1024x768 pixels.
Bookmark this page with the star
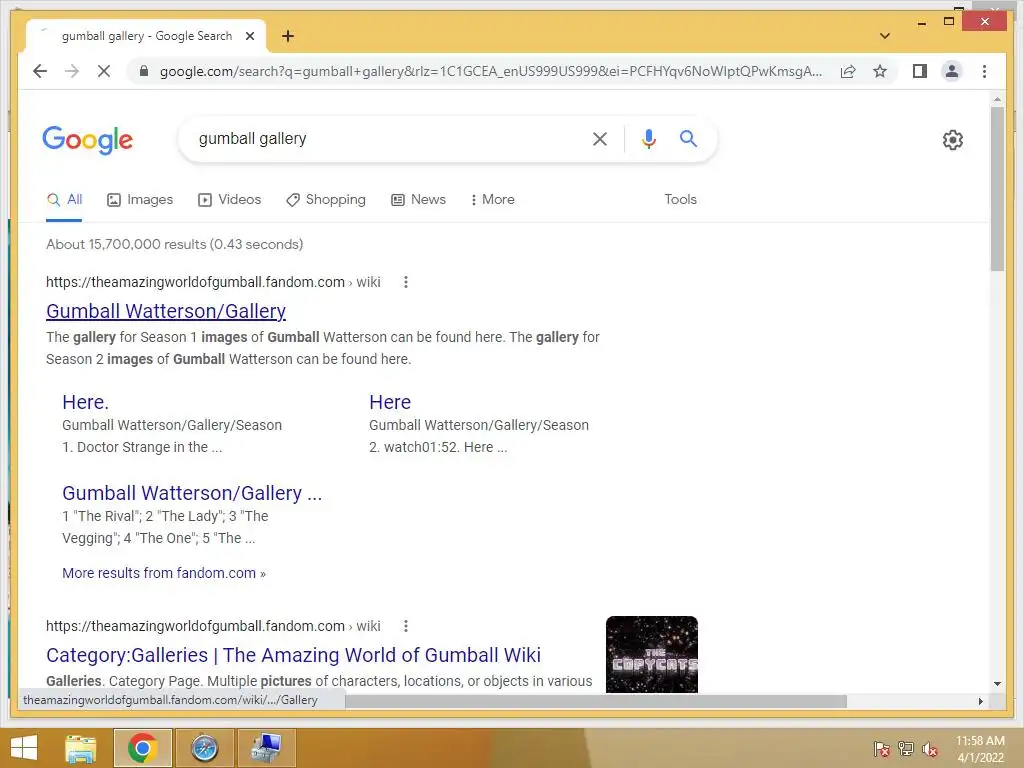[880, 71]
